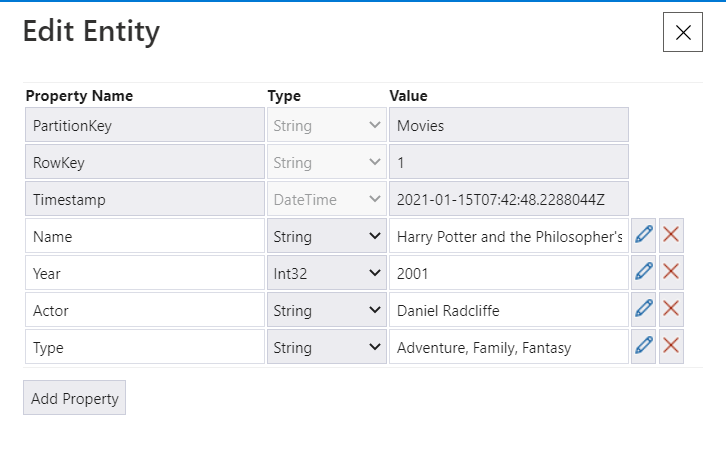Delete the Name property with red X
Image resolution: width=726 pixels, height=462 pixels.
(x=672, y=236)
